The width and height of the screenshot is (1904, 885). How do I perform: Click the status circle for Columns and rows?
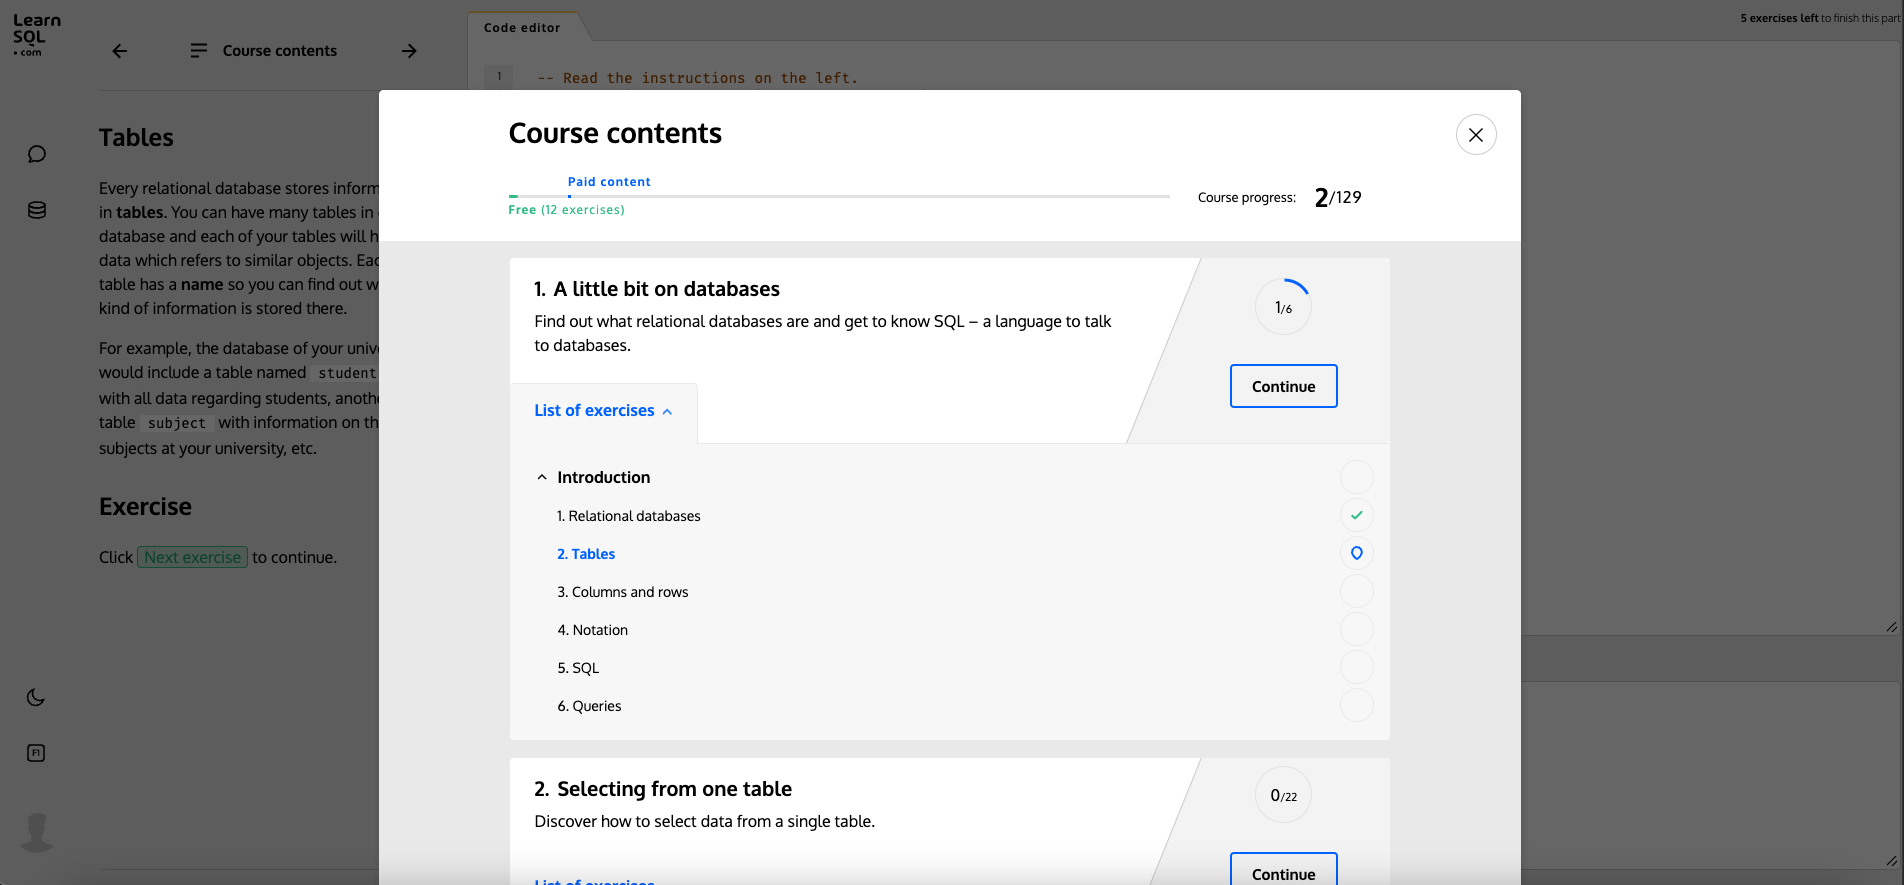coord(1357,591)
